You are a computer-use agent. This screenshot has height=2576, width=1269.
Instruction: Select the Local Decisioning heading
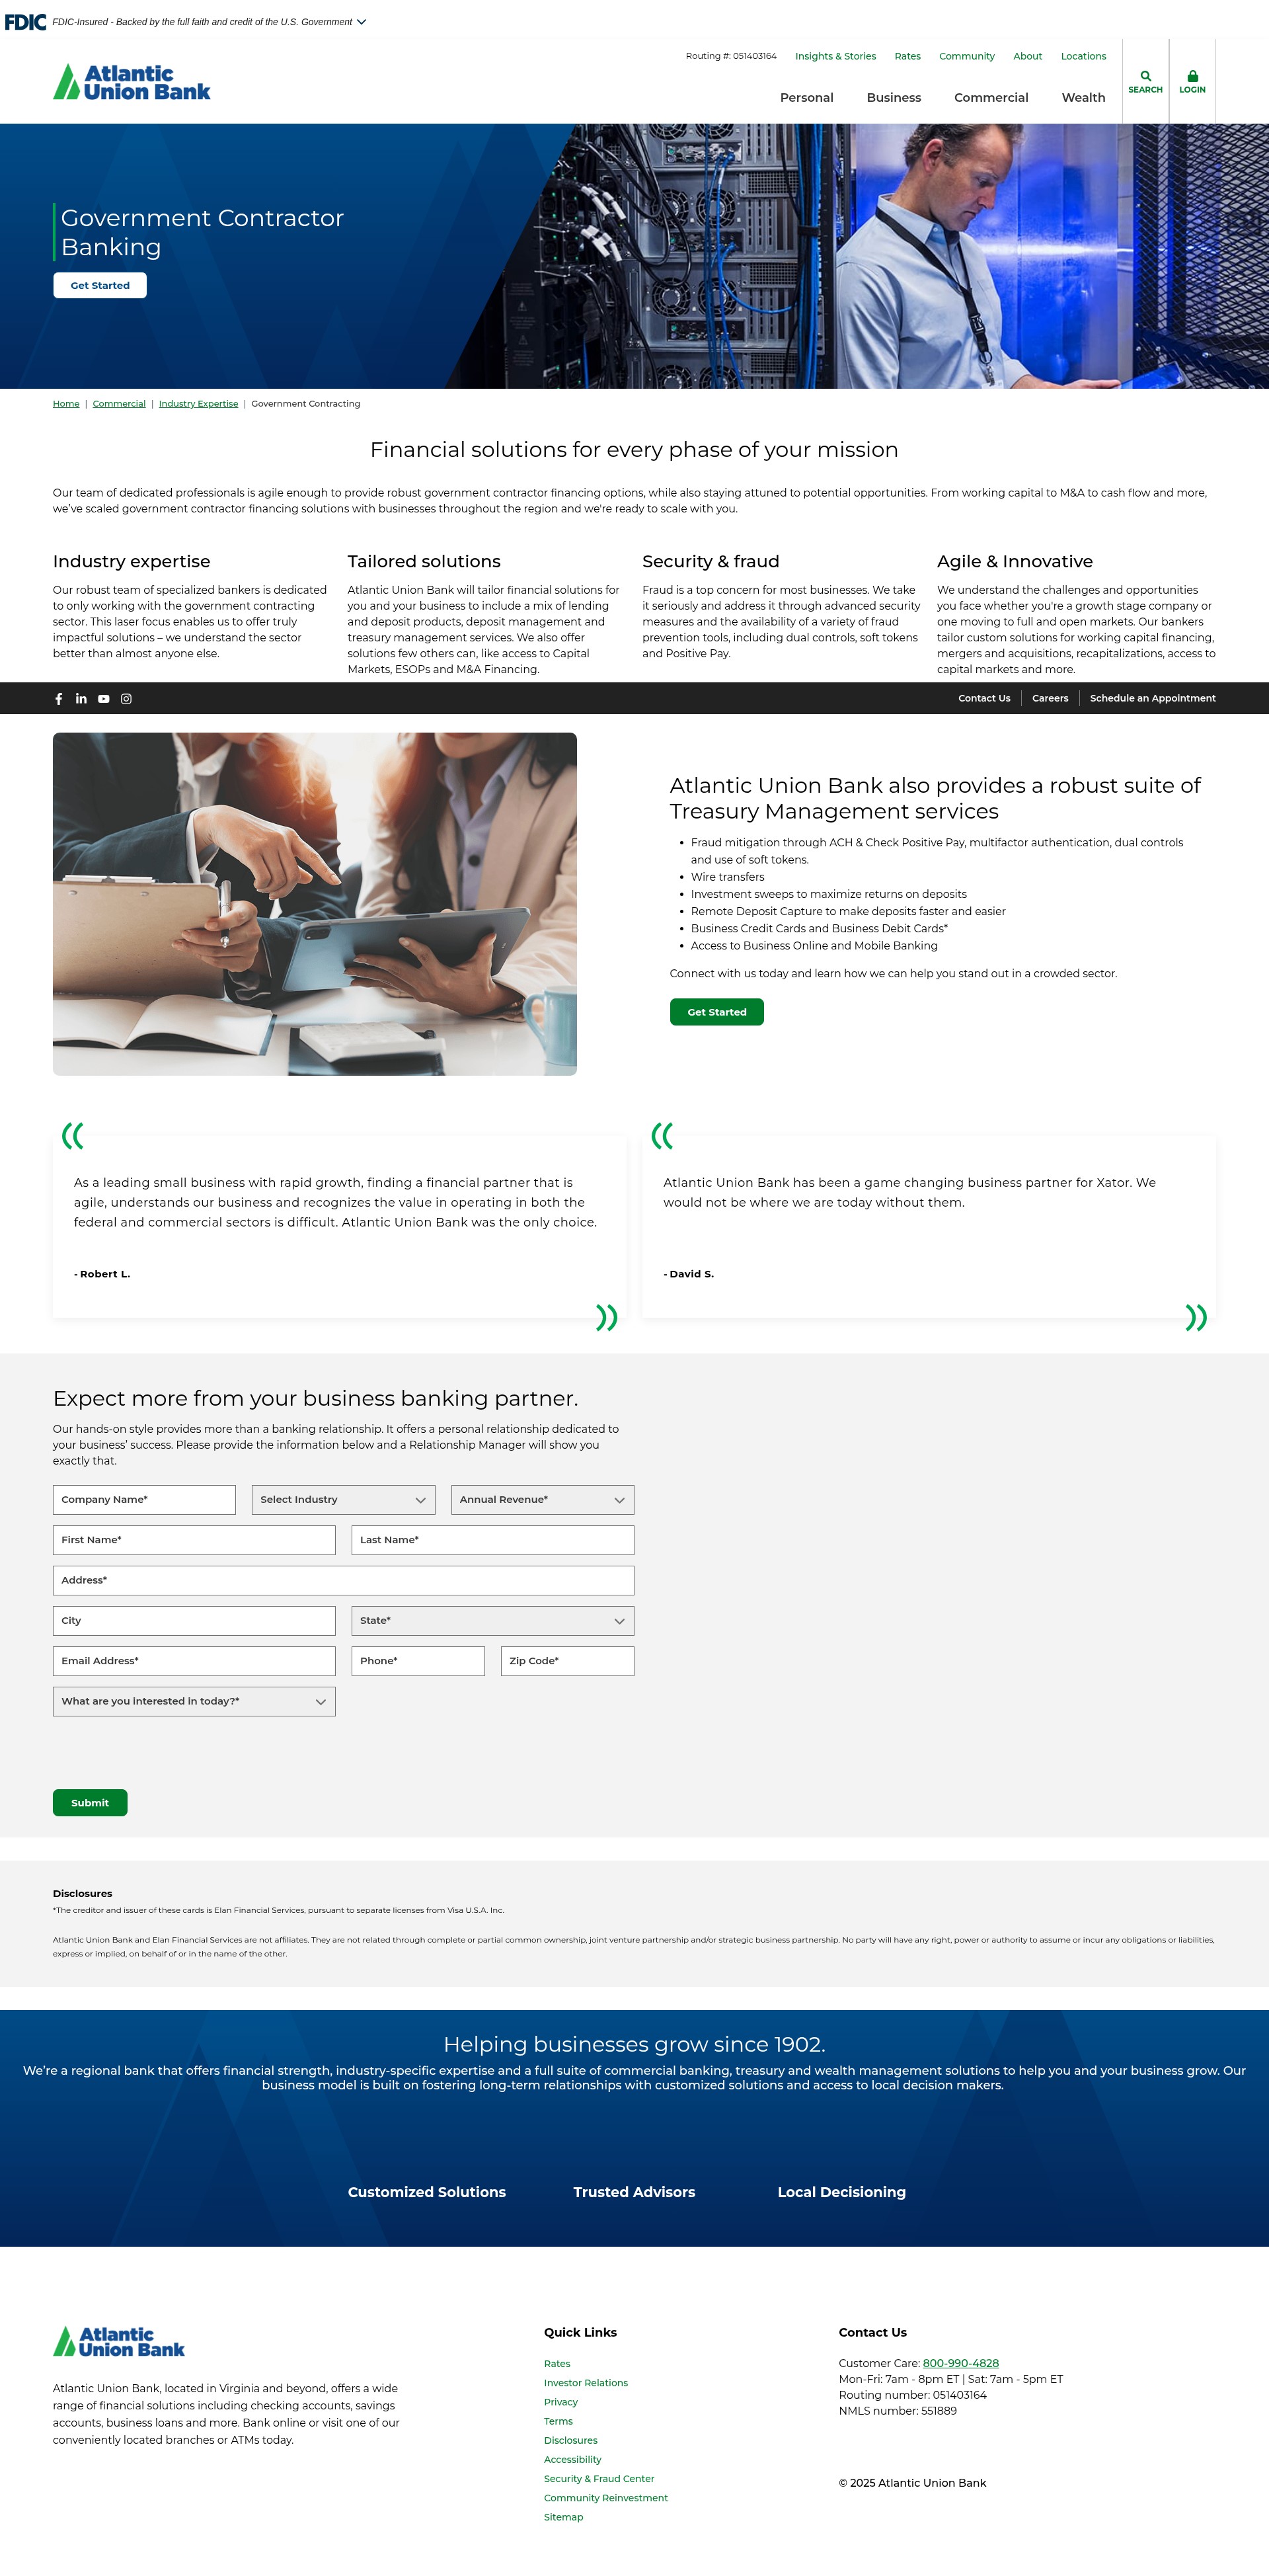[x=842, y=2192]
